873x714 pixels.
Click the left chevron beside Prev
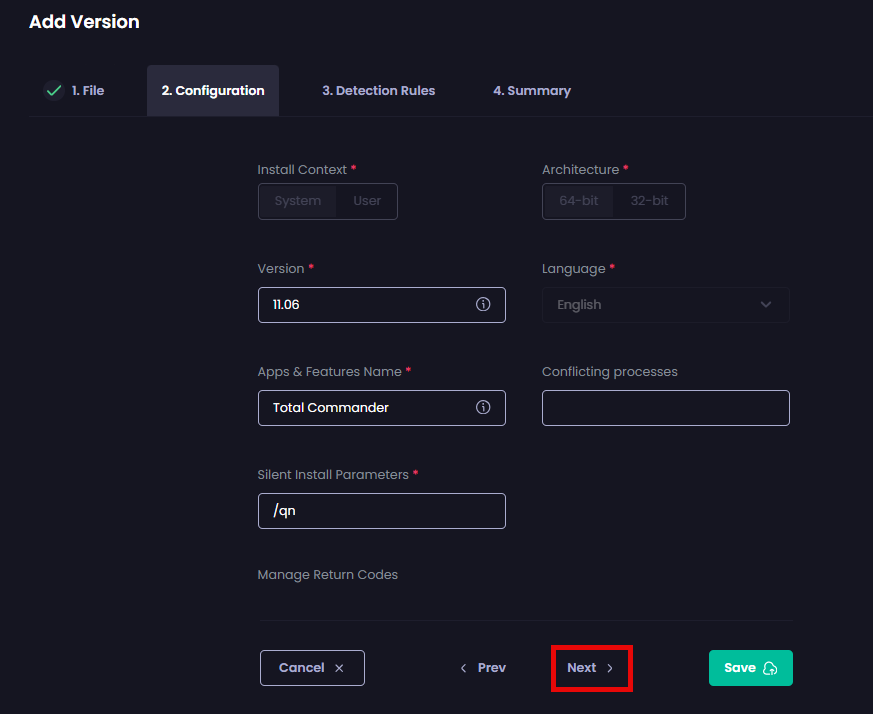tap(463, 668)
